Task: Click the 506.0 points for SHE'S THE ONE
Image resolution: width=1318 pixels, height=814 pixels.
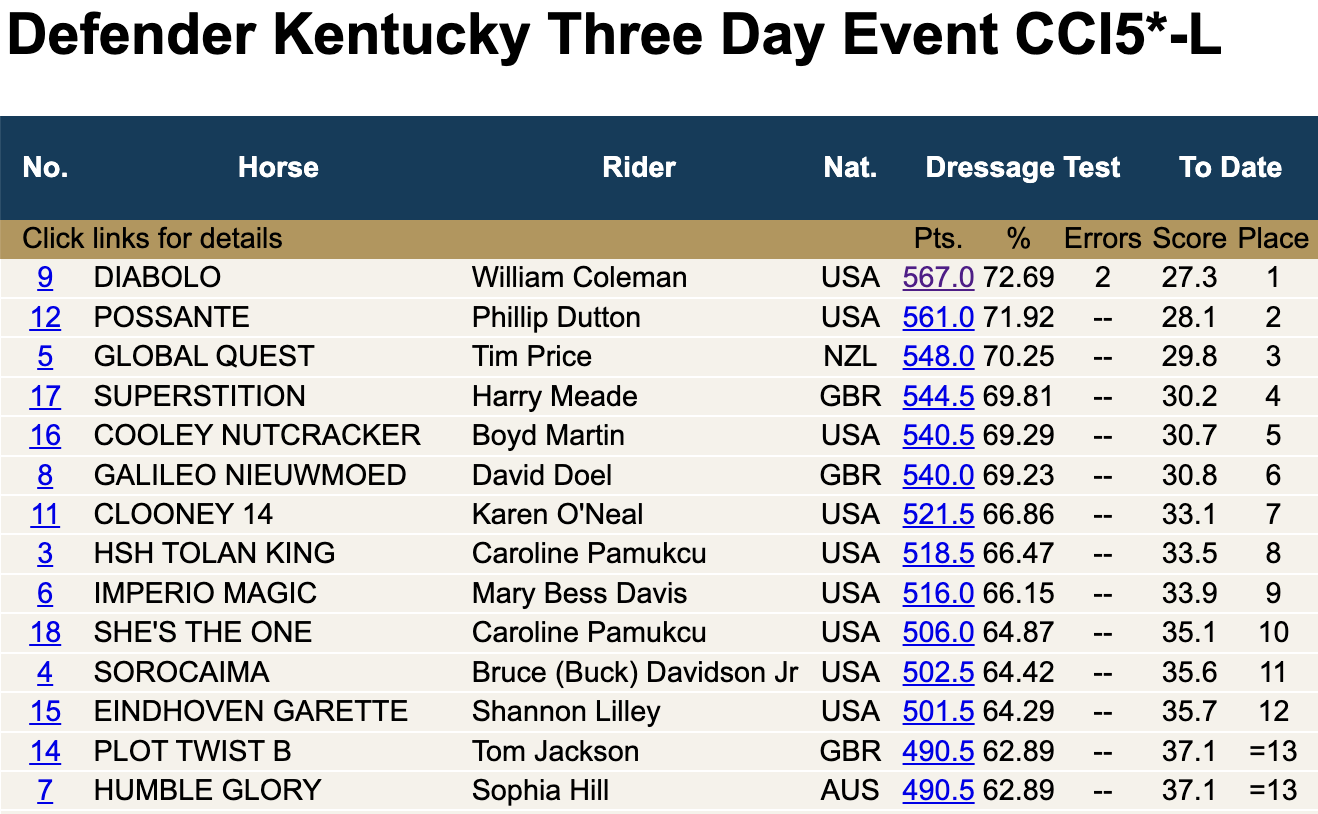Action: click(937, 633)
